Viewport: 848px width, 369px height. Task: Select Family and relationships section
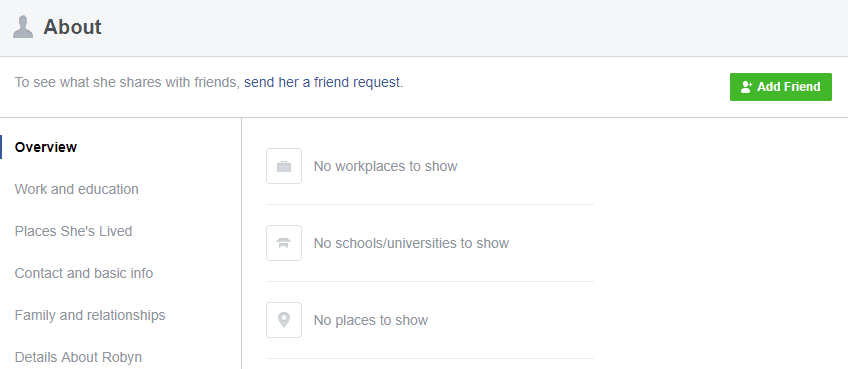click(90, 315)
